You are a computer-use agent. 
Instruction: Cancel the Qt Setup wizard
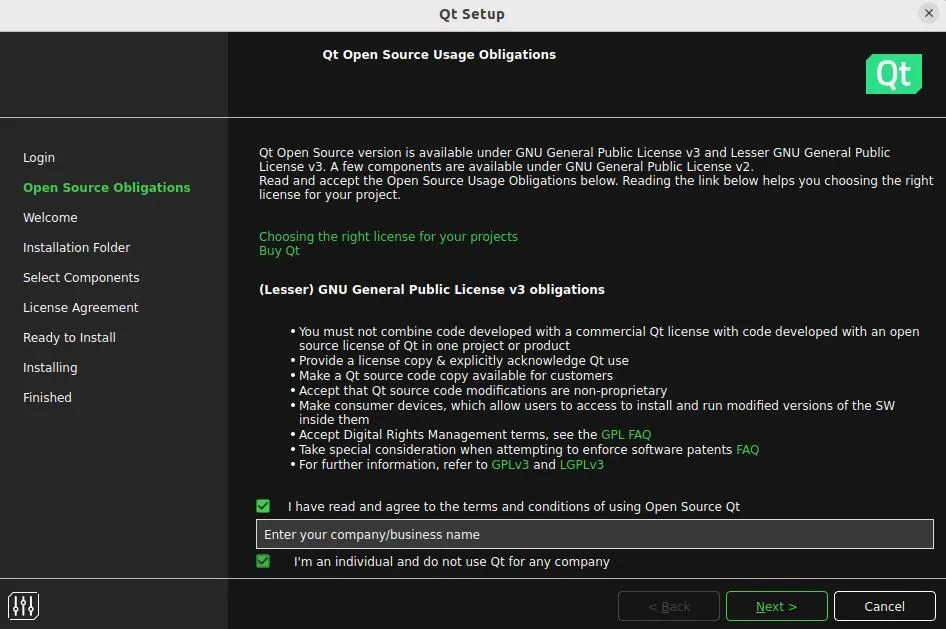coord(884,606)
